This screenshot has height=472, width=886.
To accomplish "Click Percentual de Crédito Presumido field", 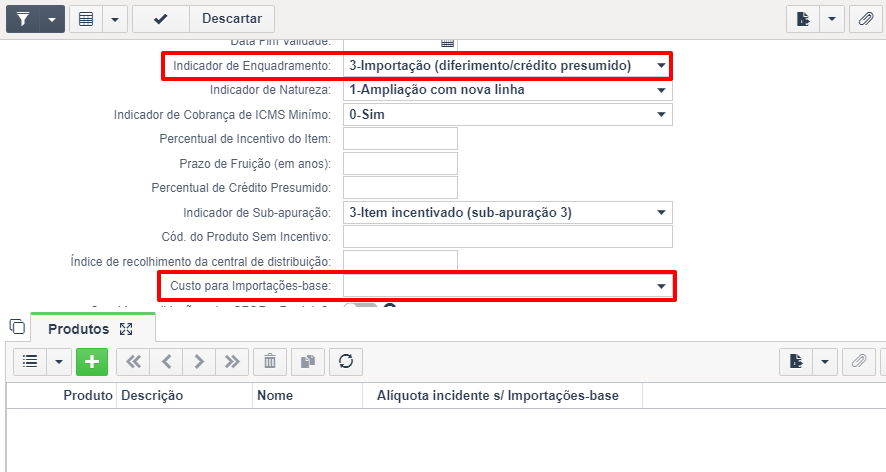I will pos(400,188).
